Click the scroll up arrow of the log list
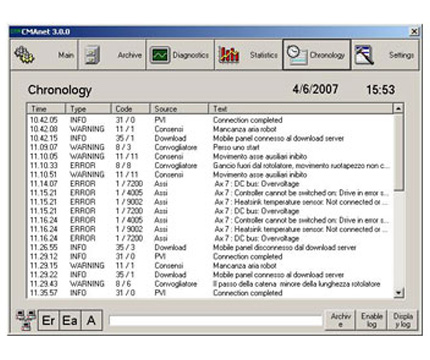Image resolution: width=430 pixels, height=360 pixels. coord(398,108)
